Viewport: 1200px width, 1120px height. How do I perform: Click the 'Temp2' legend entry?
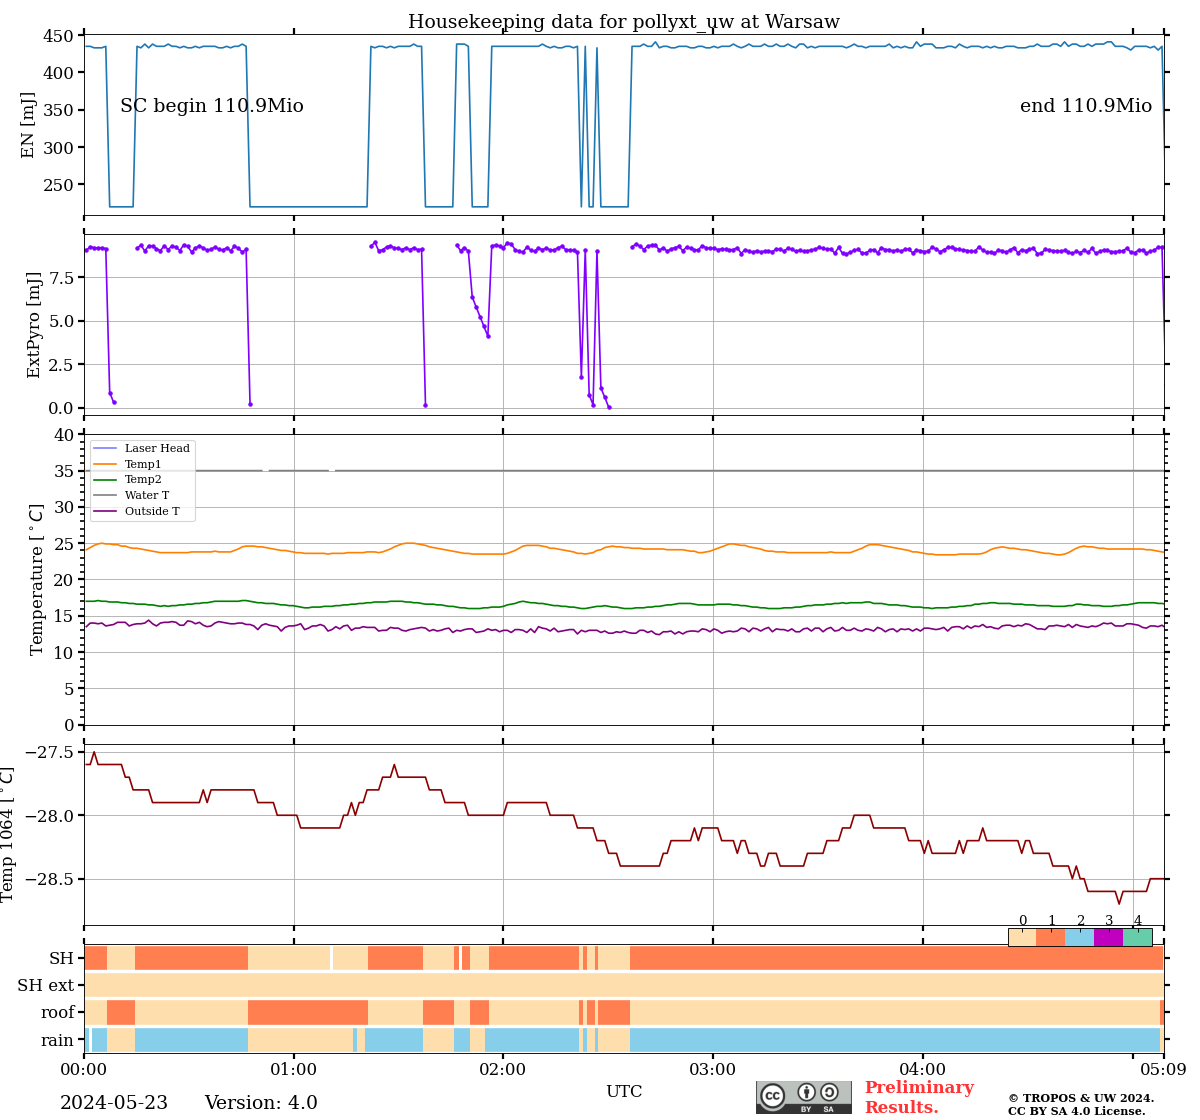click(127, 480)
